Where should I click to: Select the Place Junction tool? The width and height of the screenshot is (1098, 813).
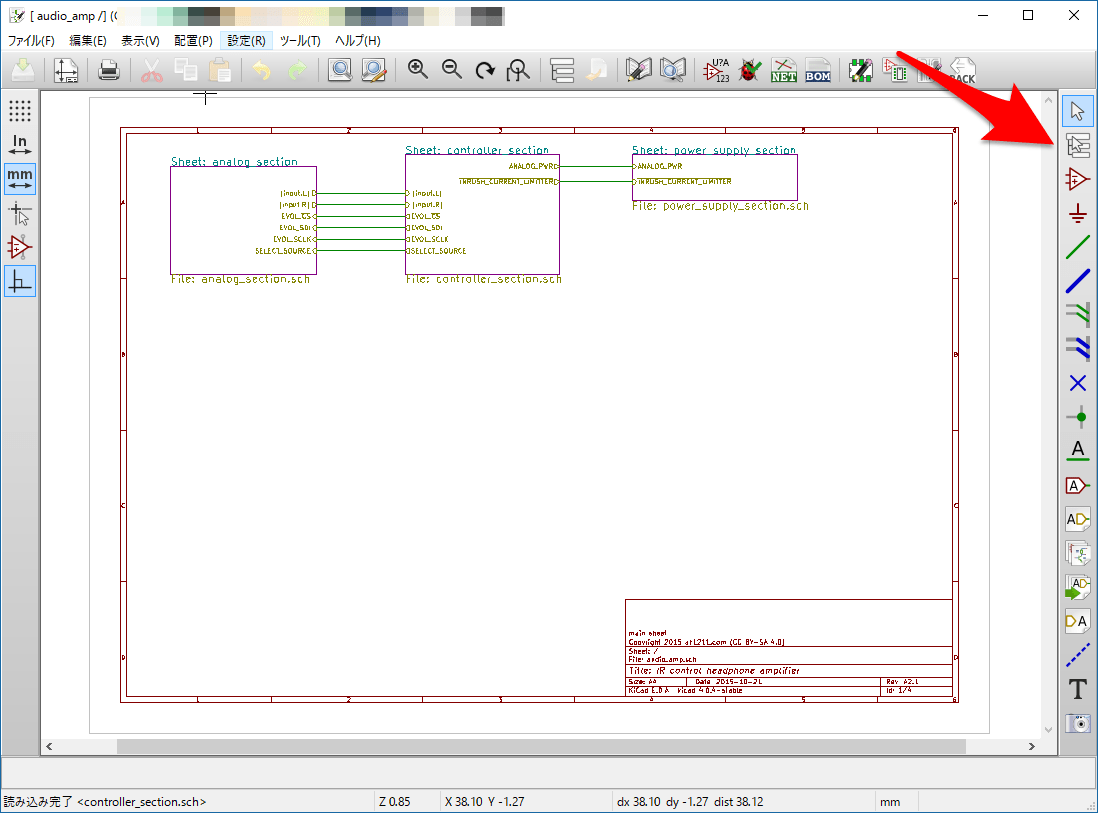point(1078,417)
